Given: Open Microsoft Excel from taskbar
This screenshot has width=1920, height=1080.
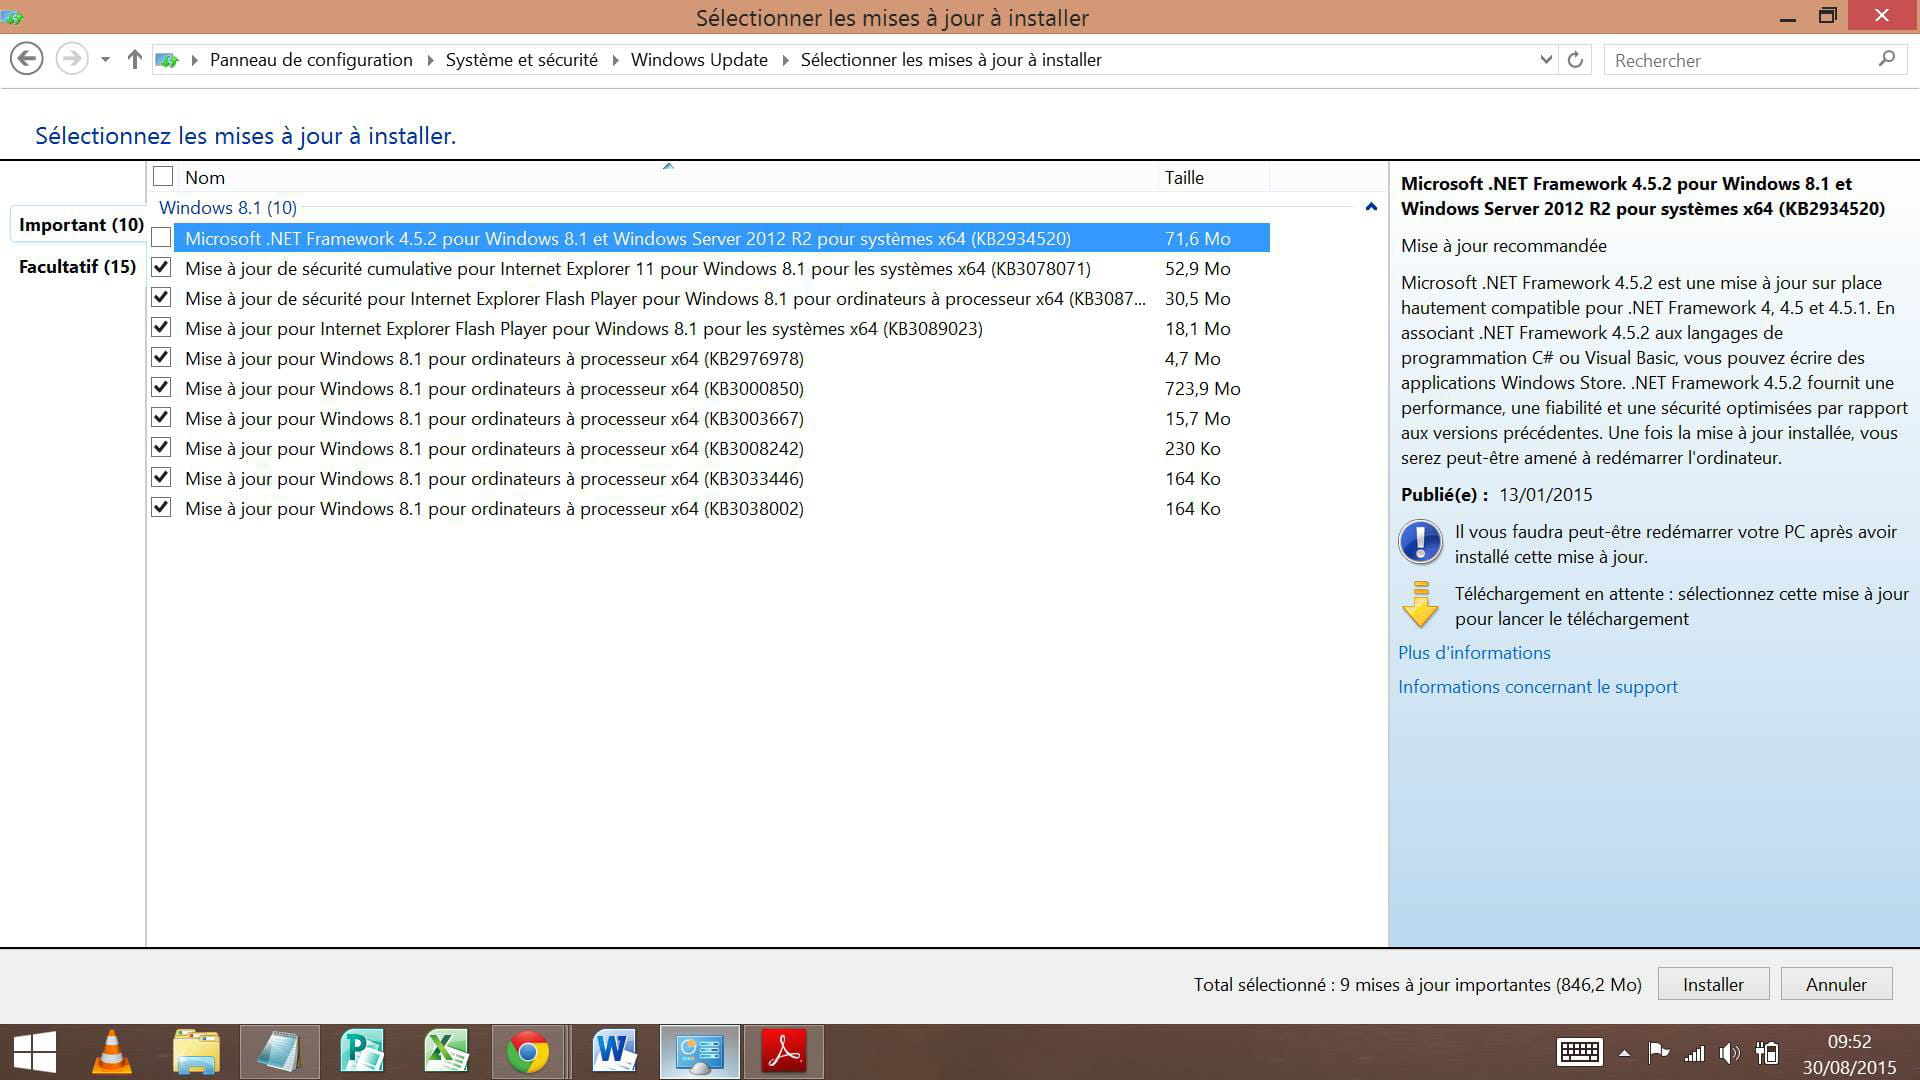Looking at the screenshot, I should pyautogui.click(x=445, y=1052).
